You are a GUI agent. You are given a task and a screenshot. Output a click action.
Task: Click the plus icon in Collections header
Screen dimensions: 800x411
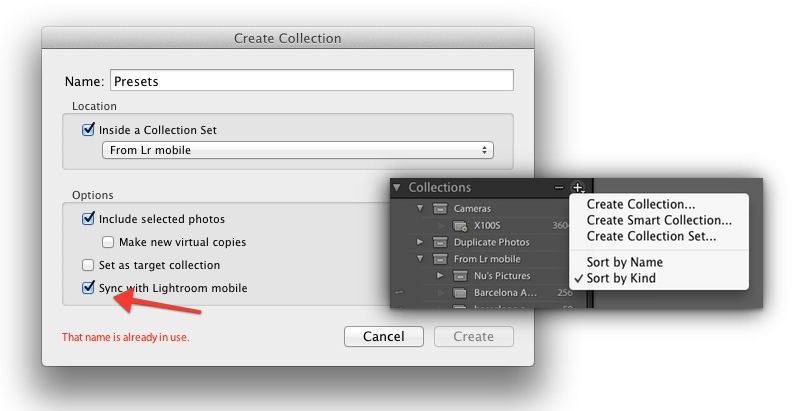pyautogui.click(x=579, y=187)
